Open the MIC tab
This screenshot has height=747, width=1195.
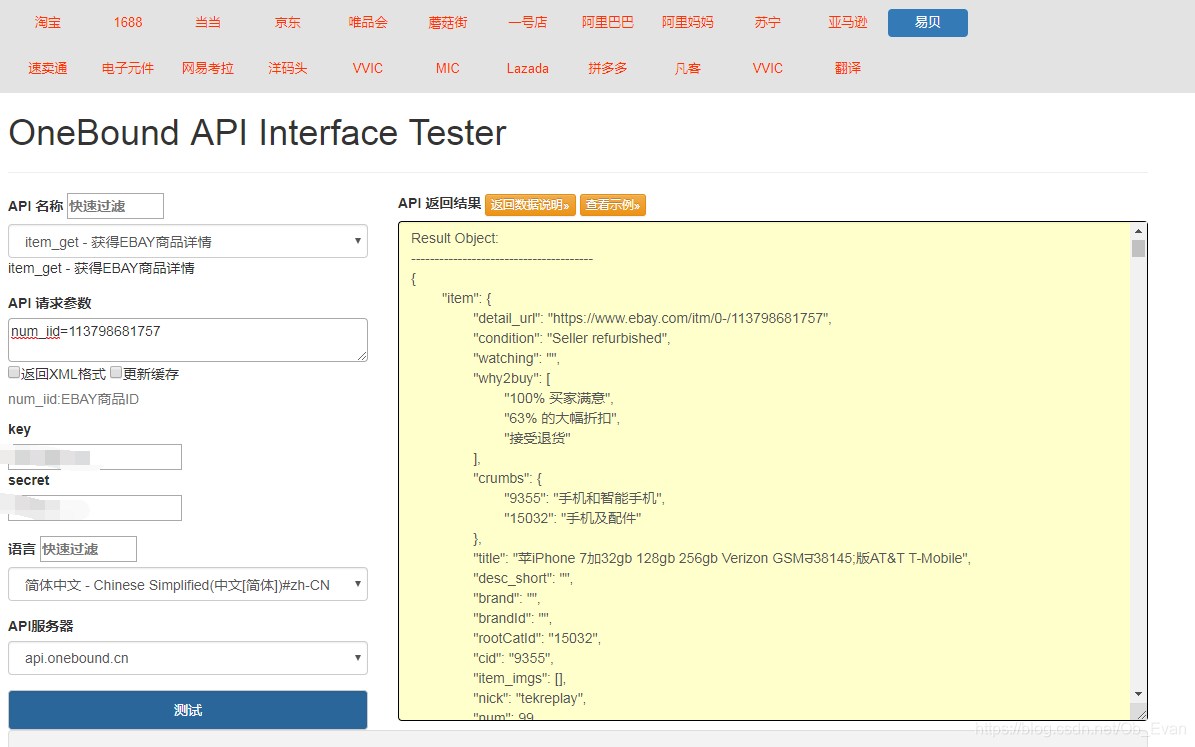[x=447, y=69]
